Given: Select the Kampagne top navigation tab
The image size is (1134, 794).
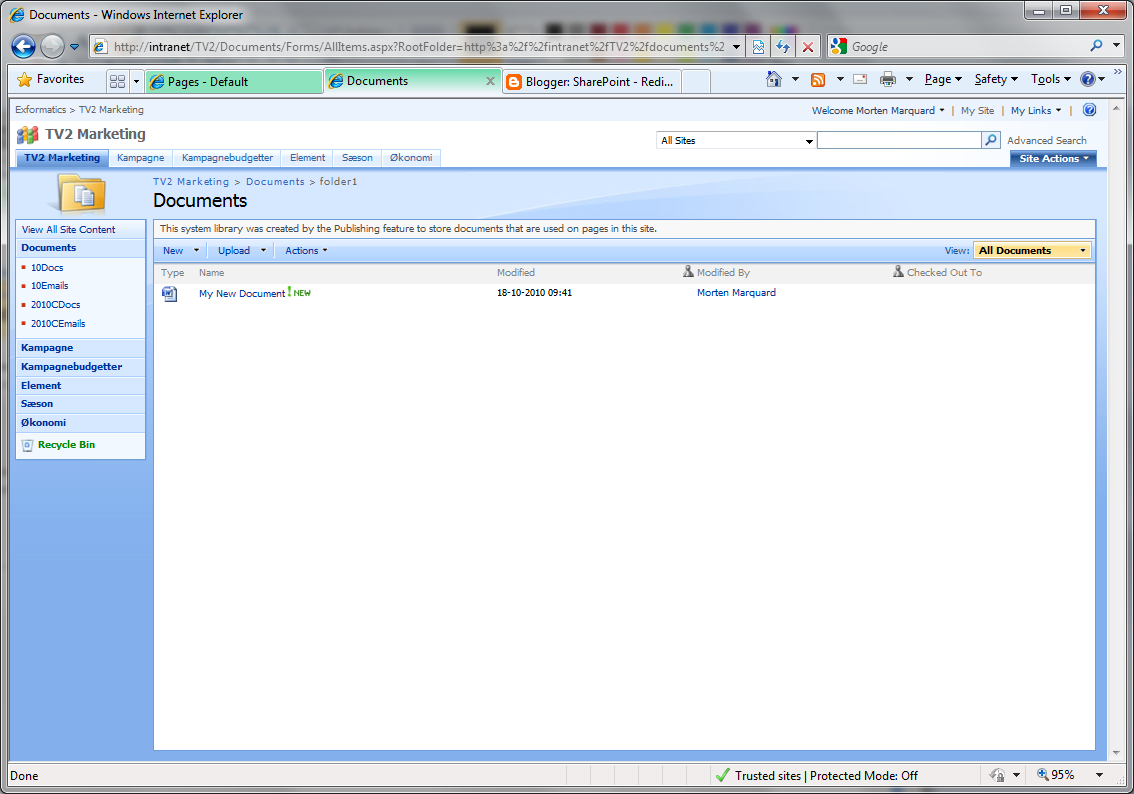Looking at the screenshot, I should pyautogui.click(x=140, y=158).
